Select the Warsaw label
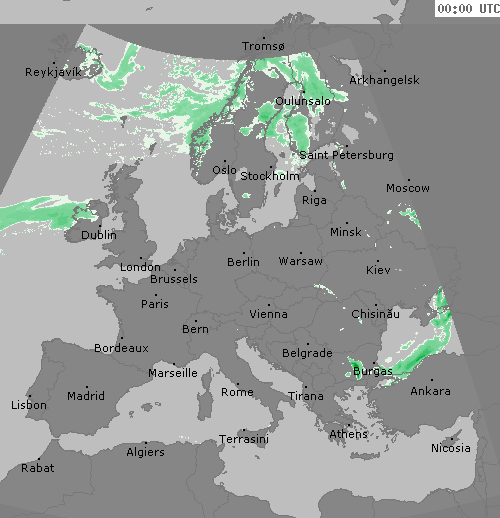Image resolution: width=500 pixels, height=518 pixels. pyautogui.click(x=301, y=261)
